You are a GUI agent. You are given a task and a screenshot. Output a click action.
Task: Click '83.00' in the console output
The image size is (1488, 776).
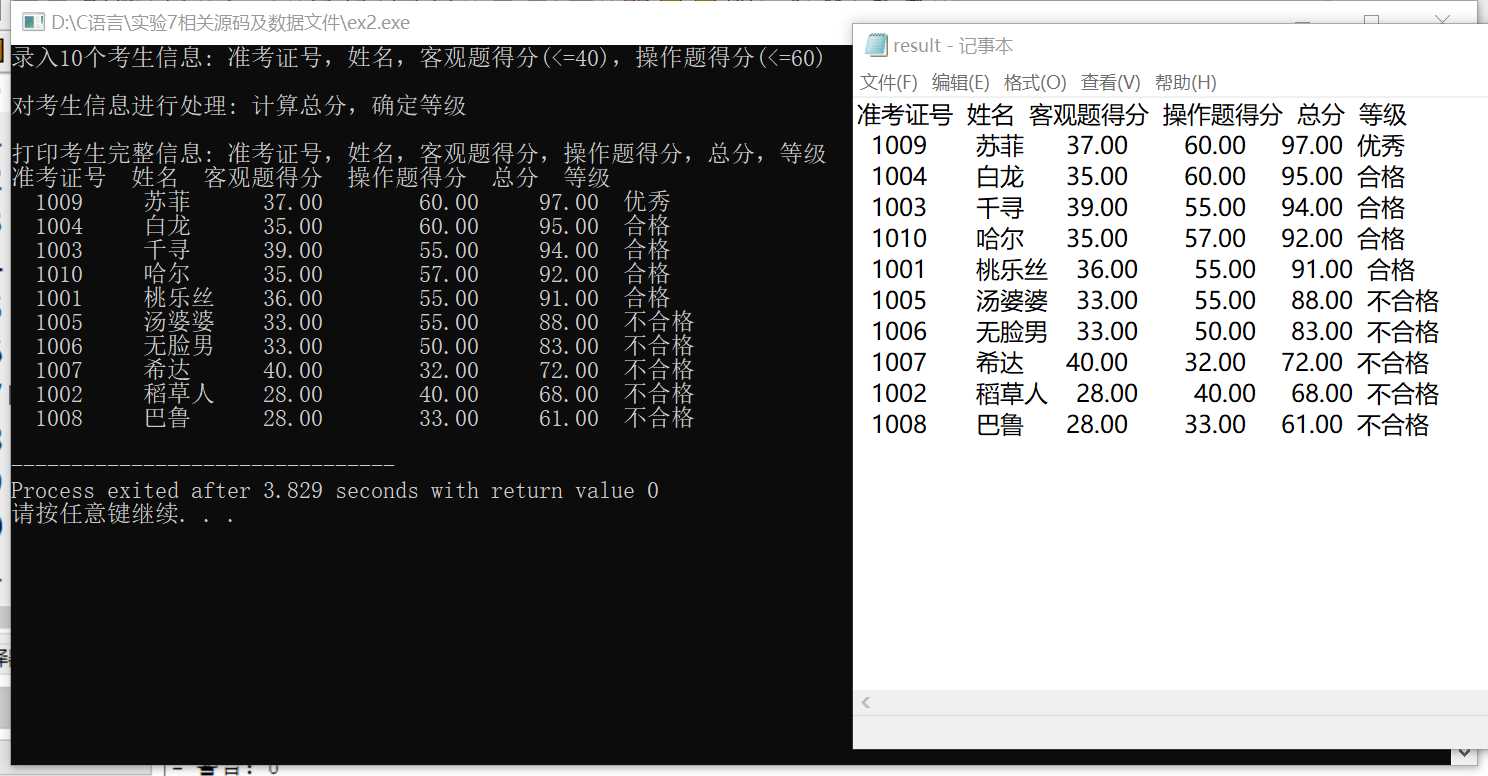tap(569, 346)
